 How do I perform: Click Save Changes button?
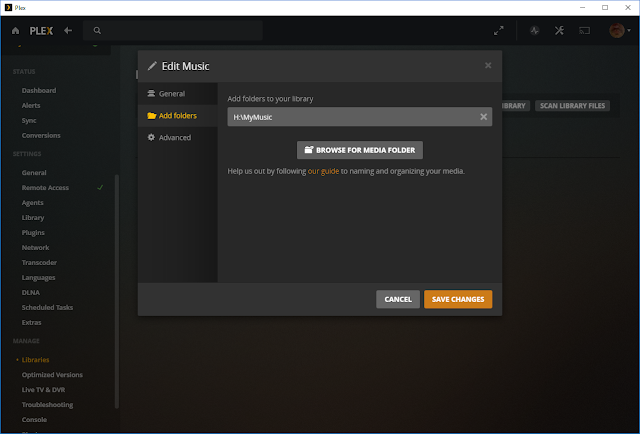tap(458, 299)
